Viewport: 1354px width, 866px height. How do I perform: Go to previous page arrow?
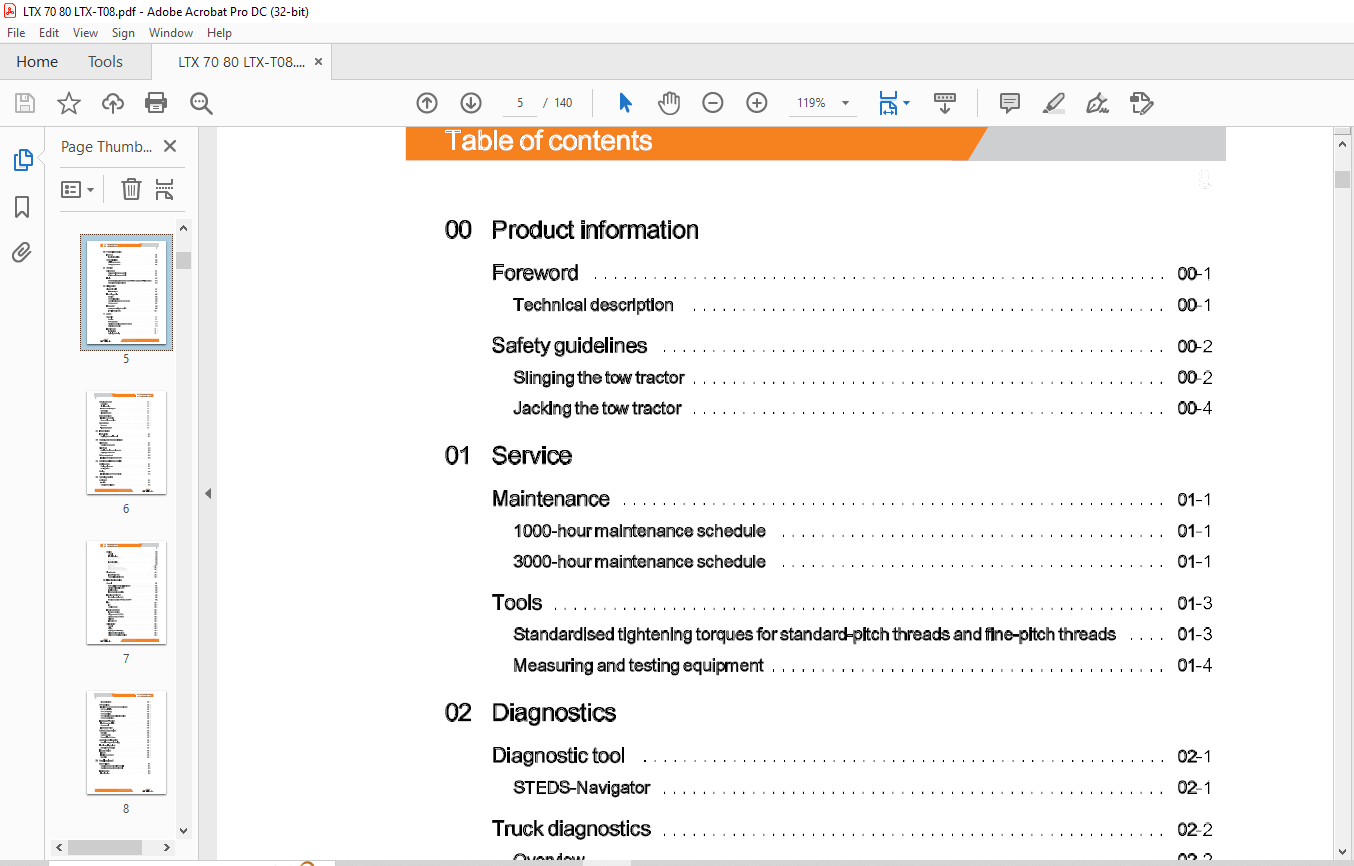pos(427,103)
